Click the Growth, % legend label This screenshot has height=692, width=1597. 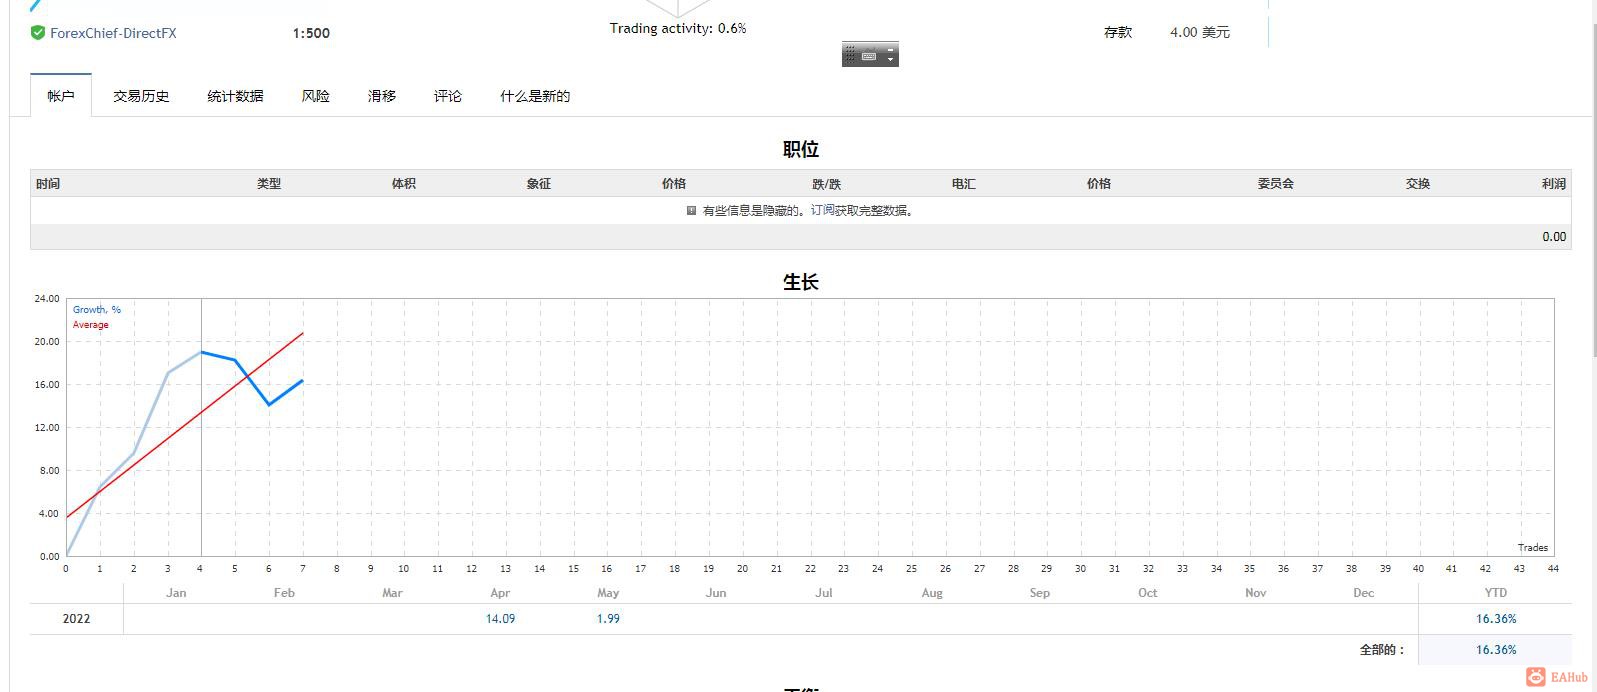click(x=97, y=310)
